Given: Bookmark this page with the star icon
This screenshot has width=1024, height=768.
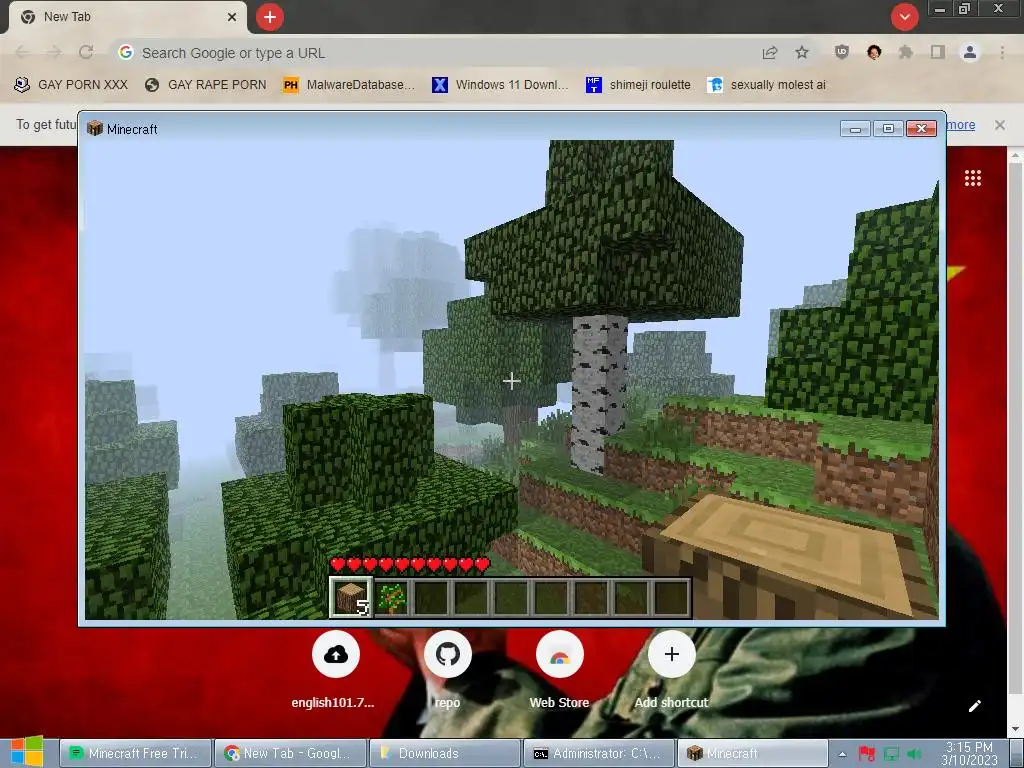Looking at the screenshot, I should coord(802,52).
